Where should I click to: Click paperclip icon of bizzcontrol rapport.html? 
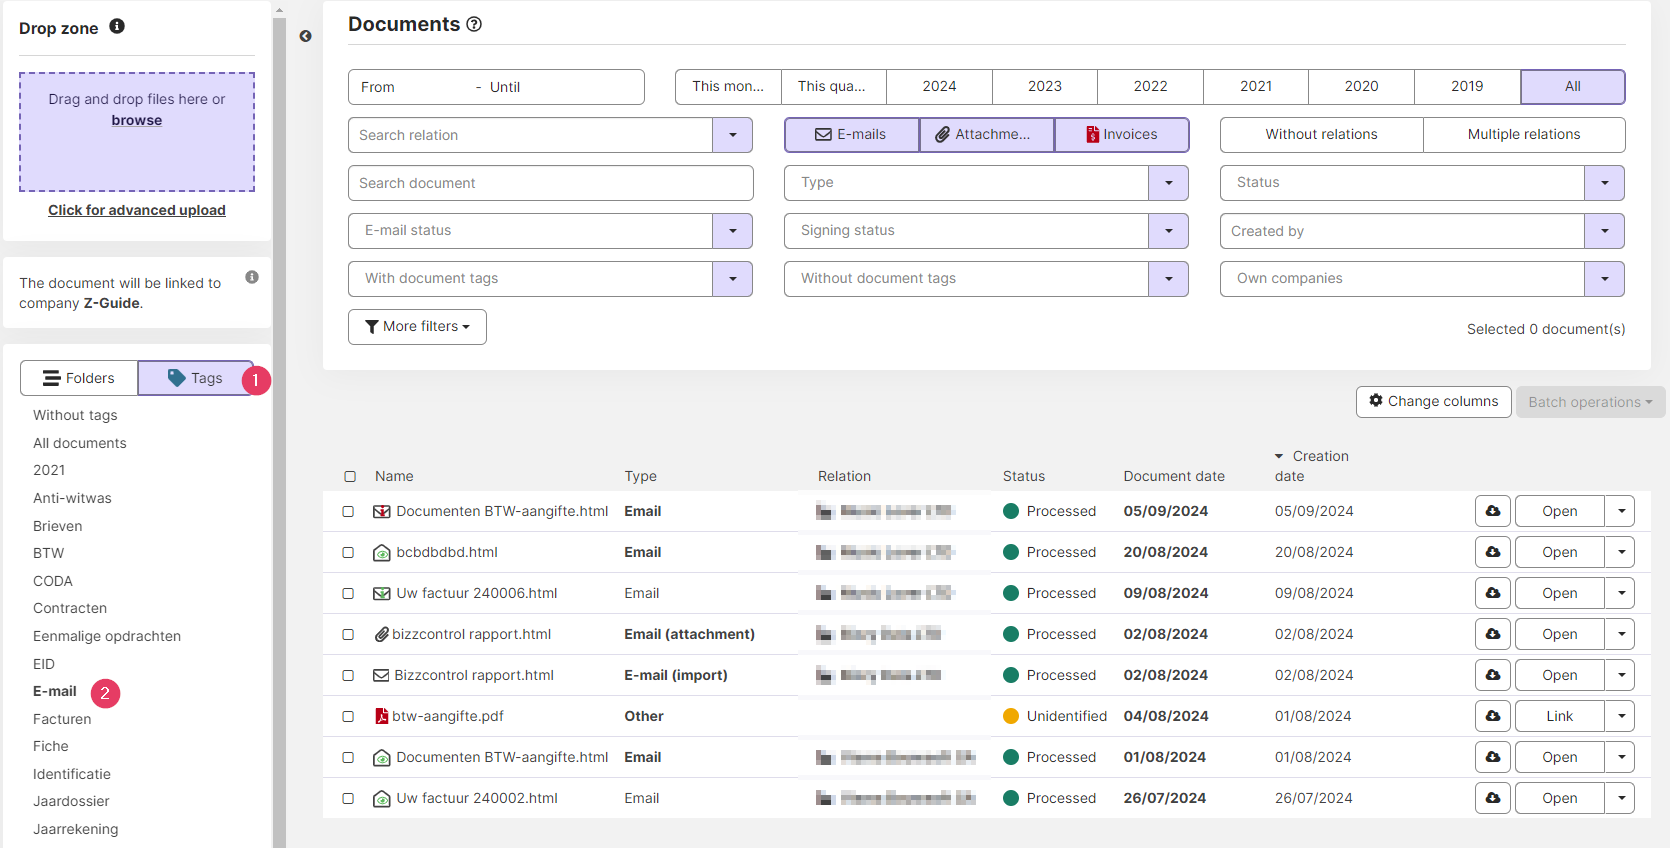[381, 634]
